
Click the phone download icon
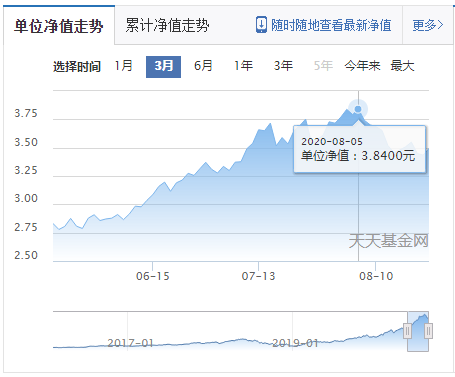pyautogui.click(x=261, y=25)
